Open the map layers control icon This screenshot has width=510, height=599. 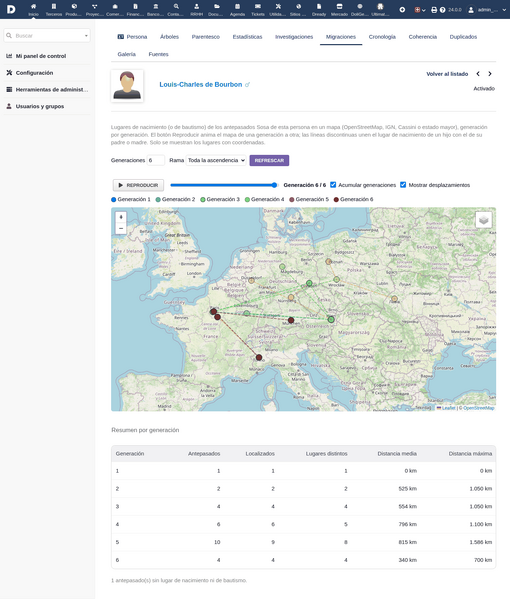(484, 220)
